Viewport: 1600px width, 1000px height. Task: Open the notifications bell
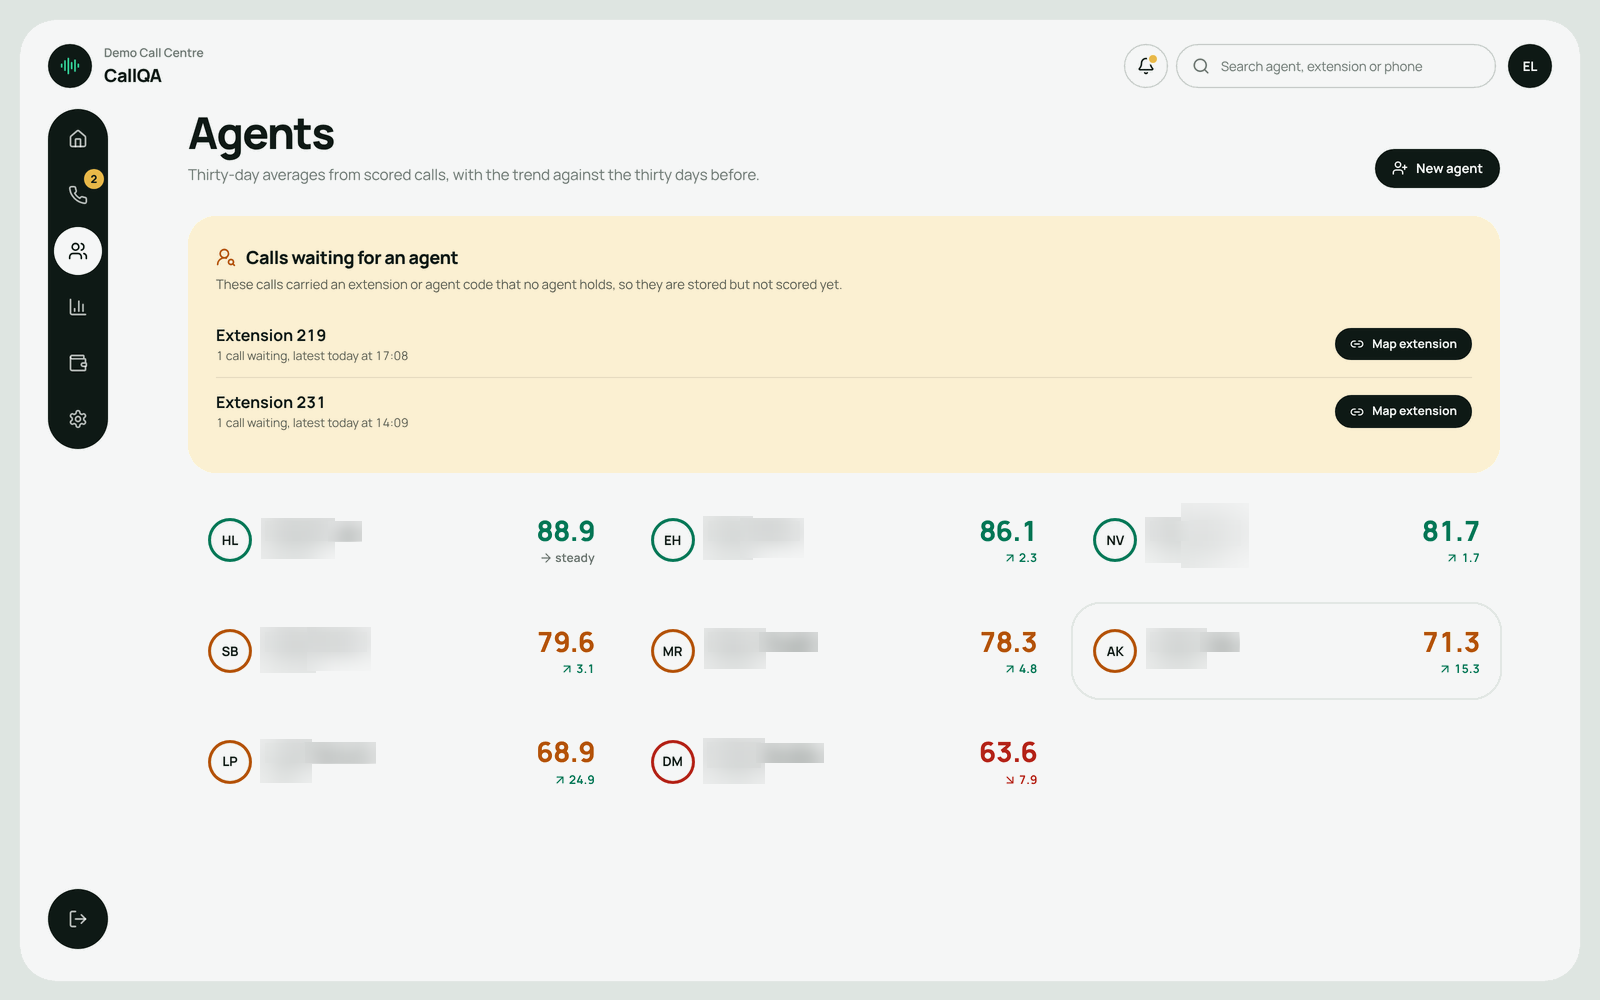click(1146, 66)
